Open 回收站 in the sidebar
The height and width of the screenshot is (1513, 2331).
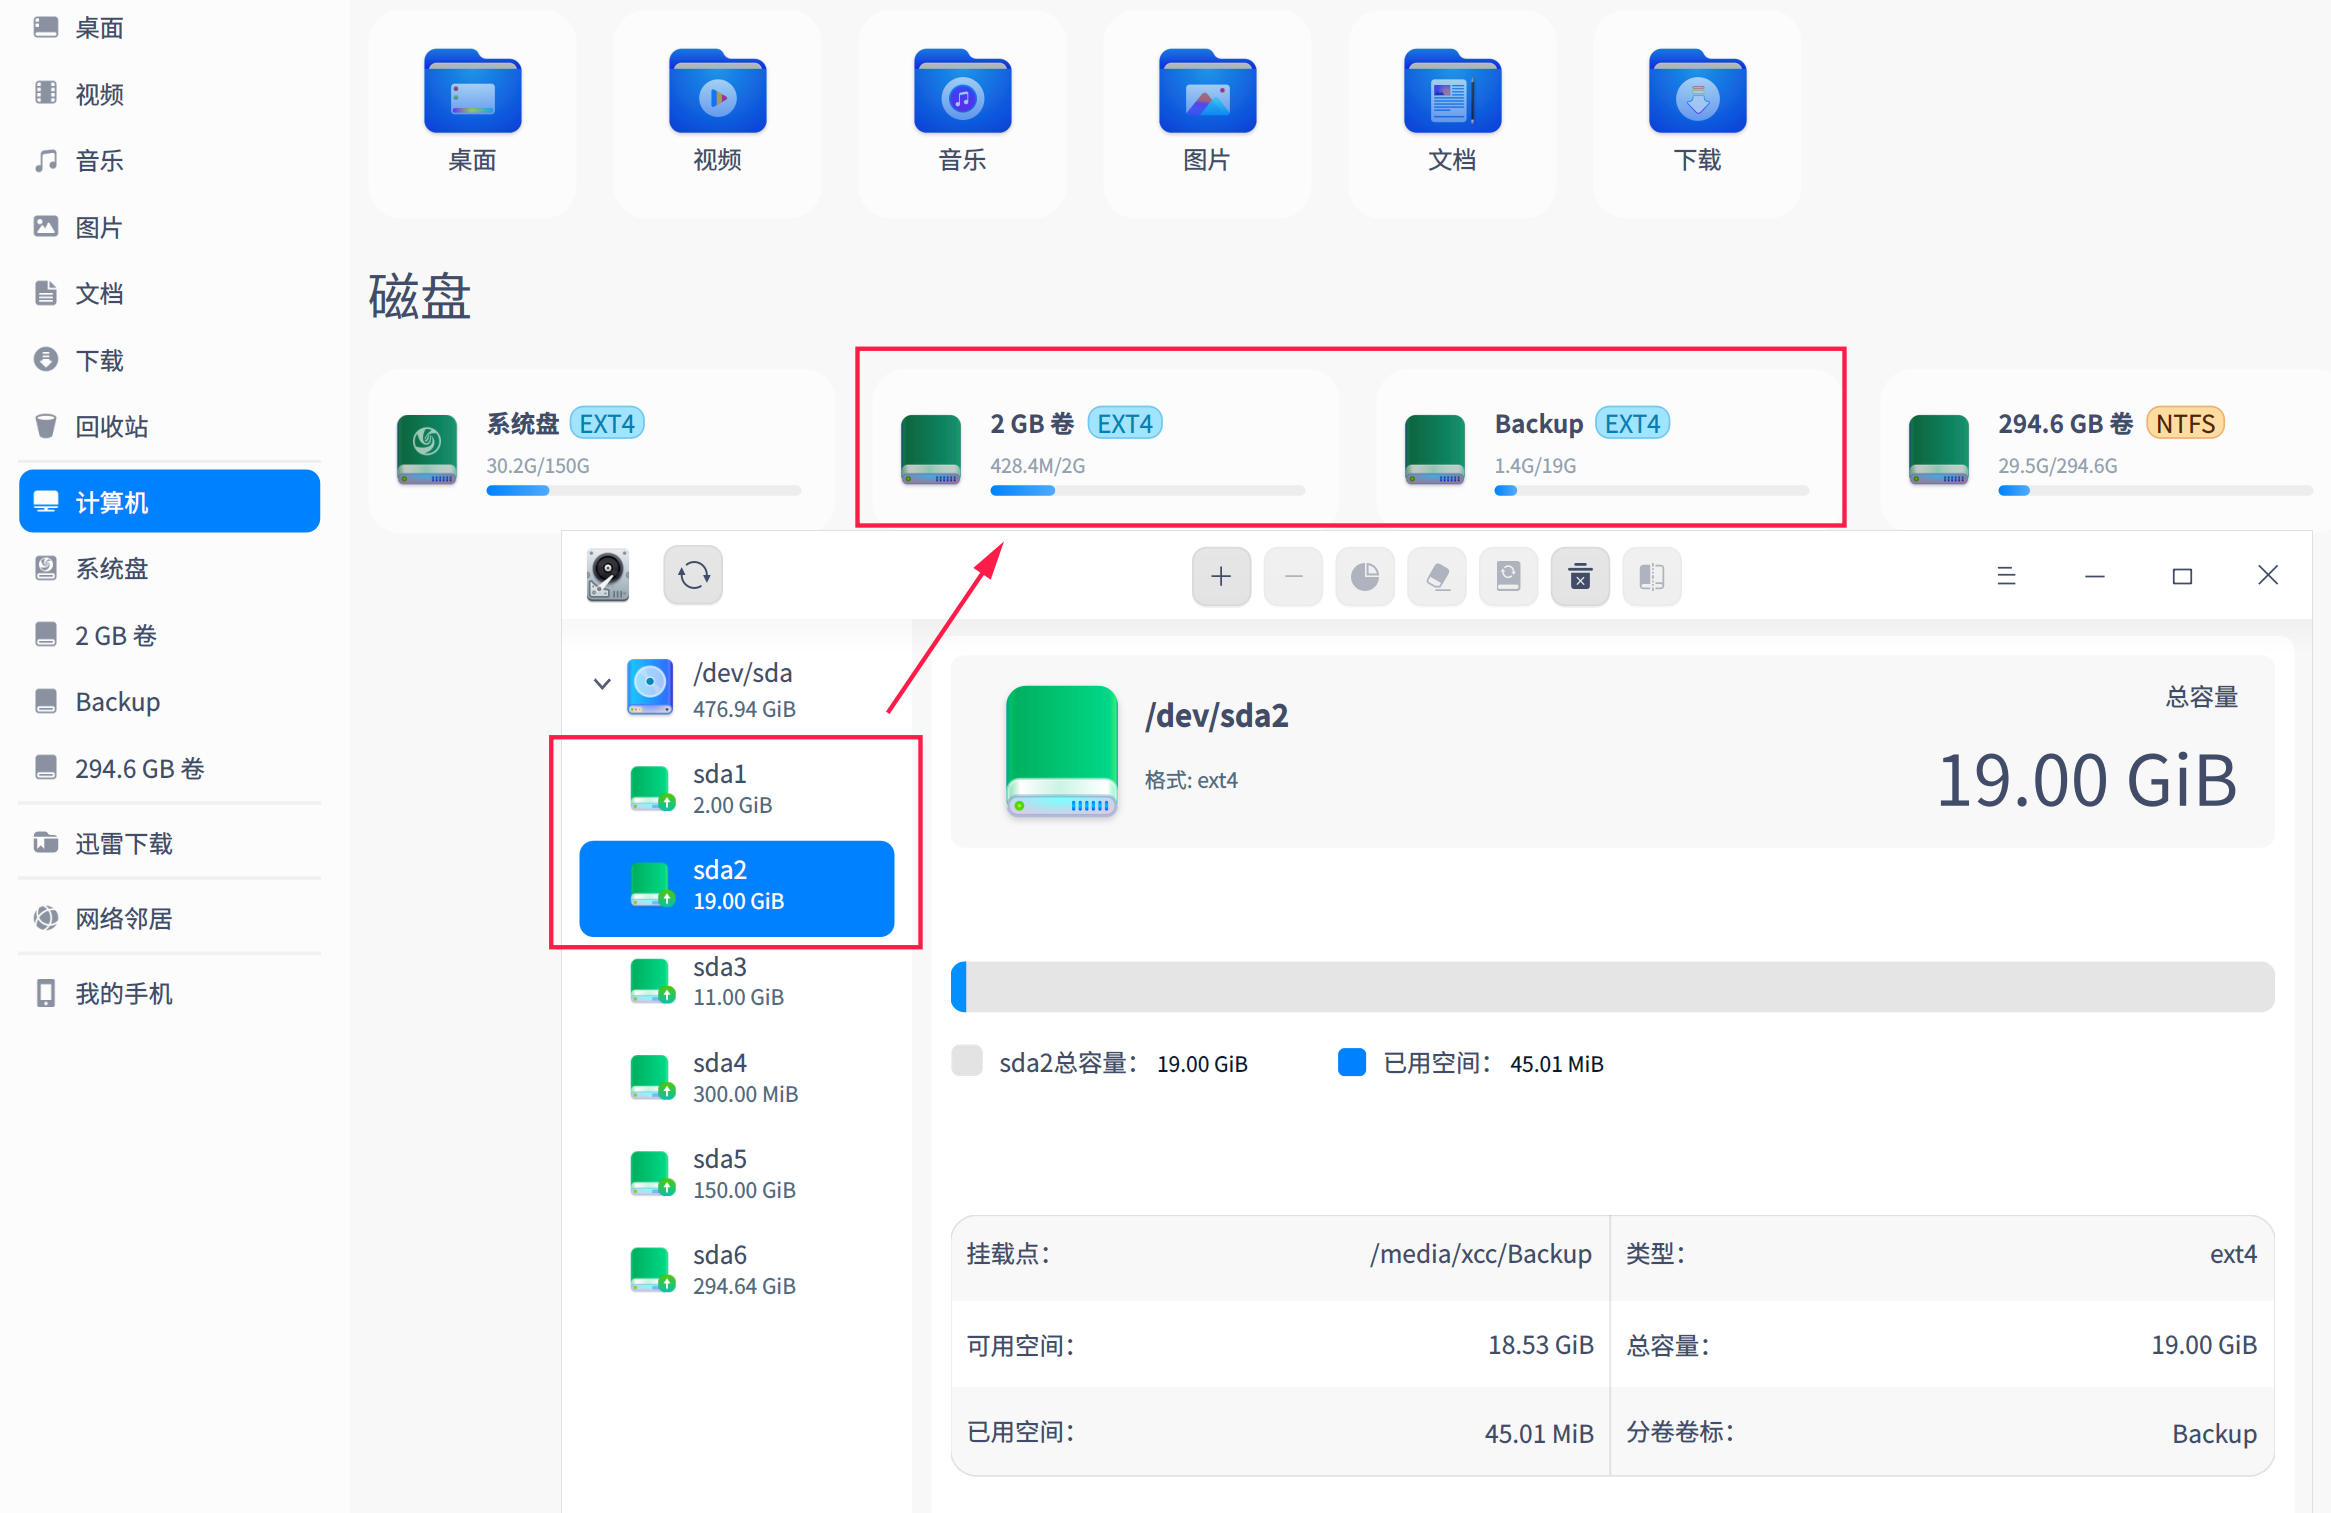point(110,426)
